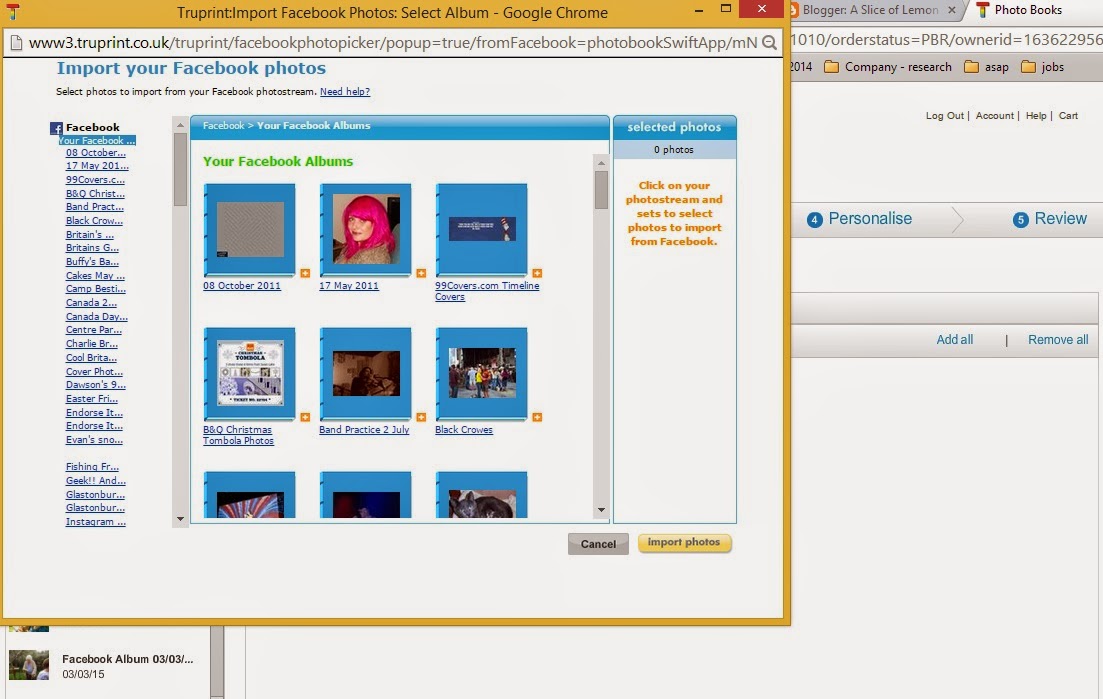
Task: Click Add all in the background page
Action: 955,340
